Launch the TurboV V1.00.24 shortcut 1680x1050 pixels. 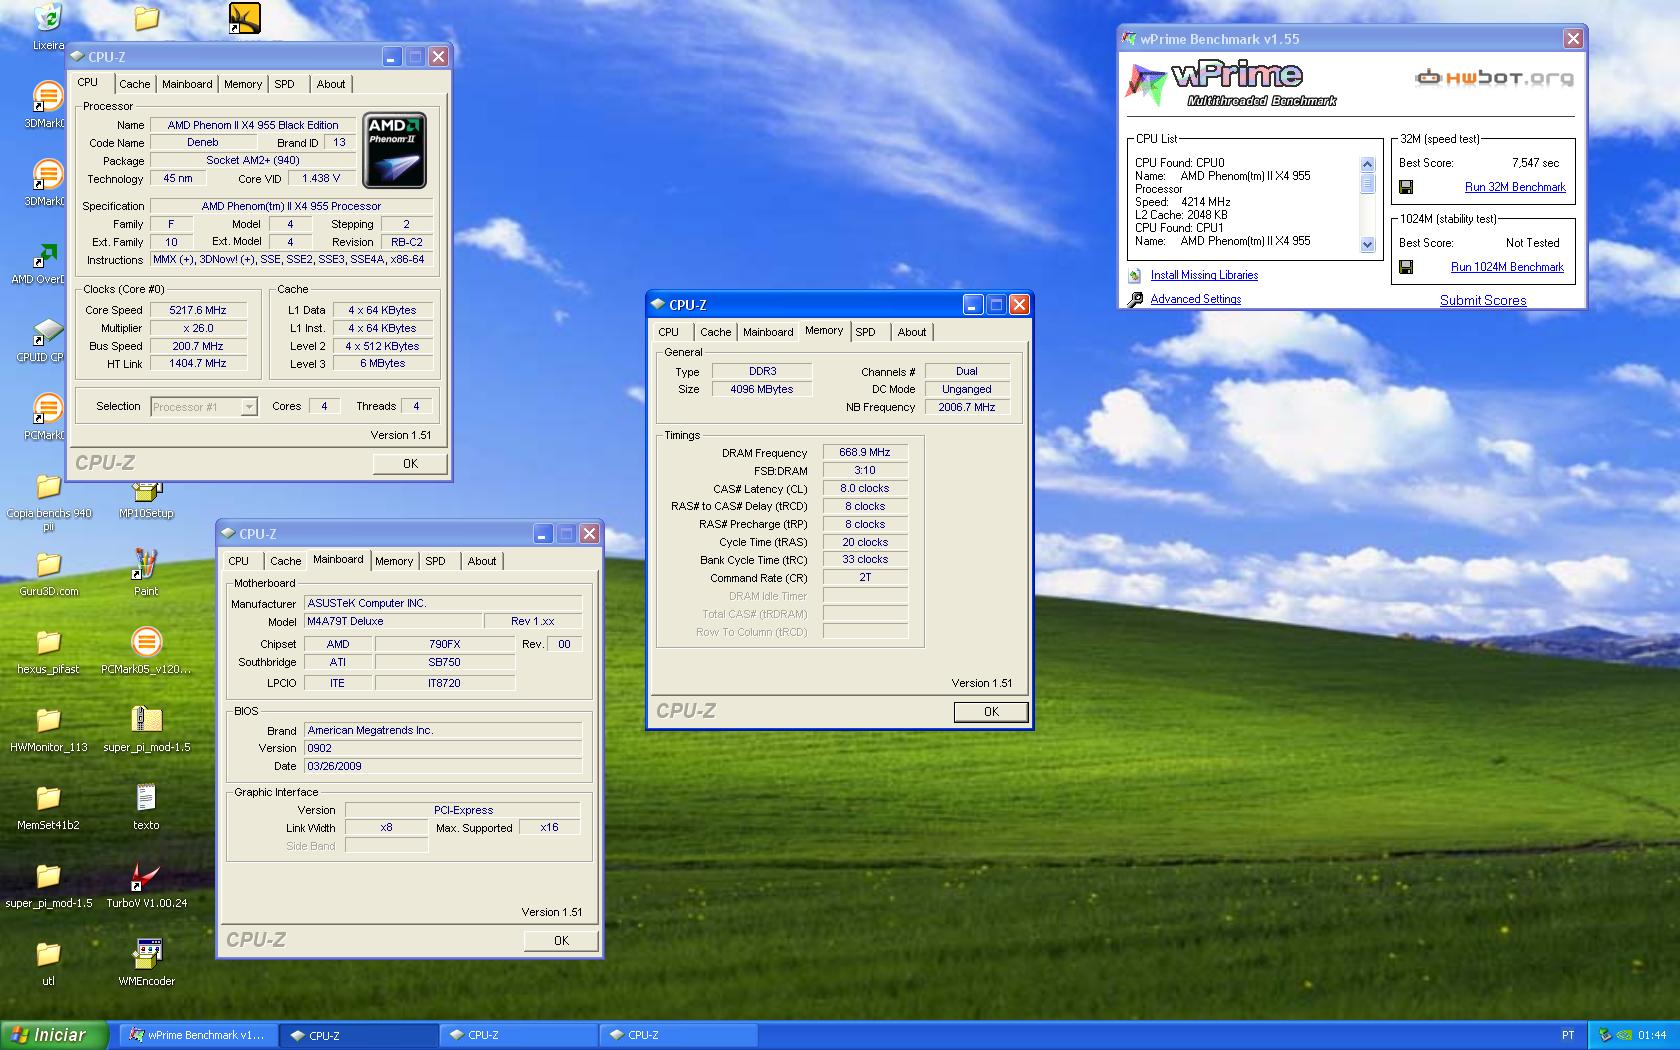146,876
